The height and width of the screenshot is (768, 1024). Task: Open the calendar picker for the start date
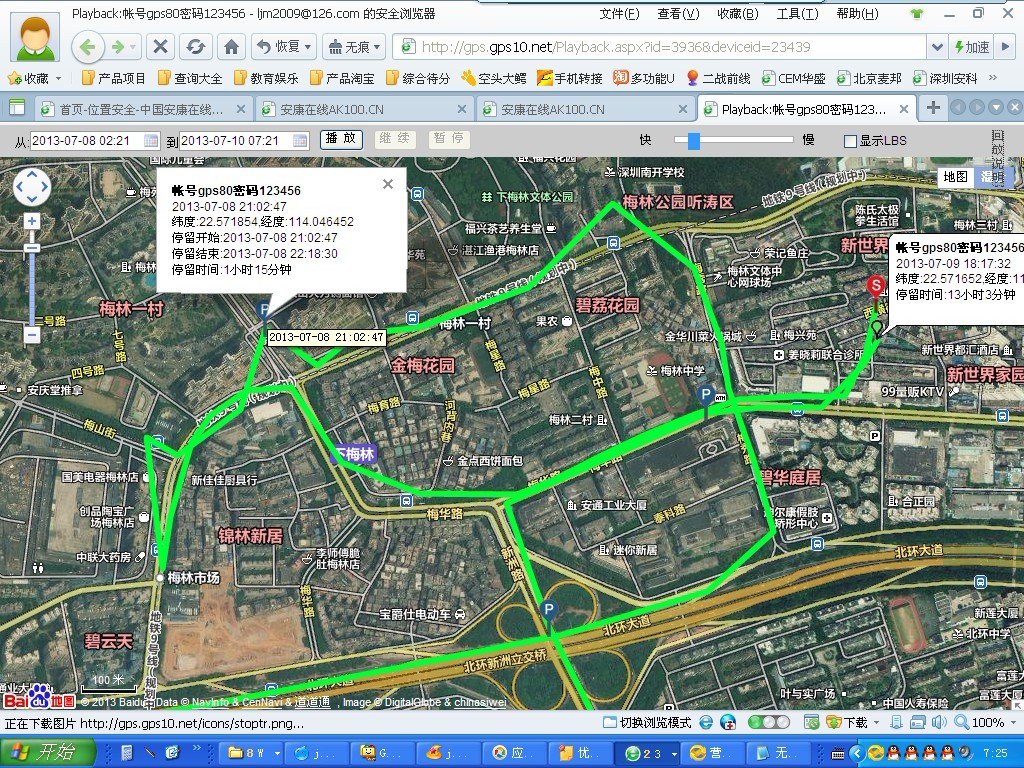point(151,140)
